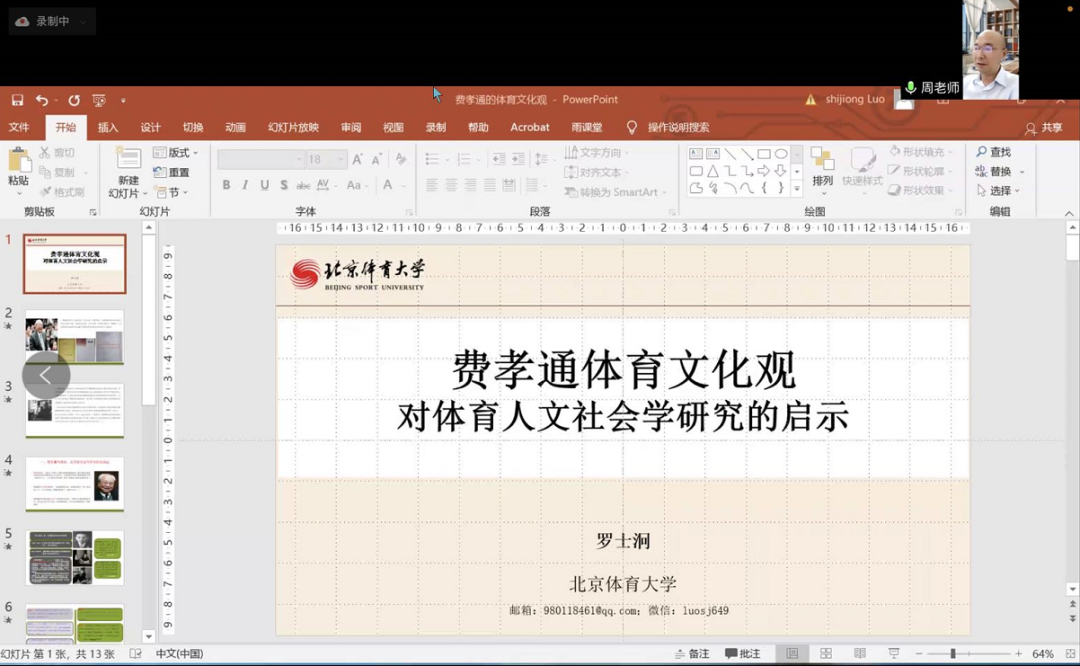Expand the Layout (版式) dropdown
Screen dimensions: 1080x666
[x=176, y=153]
